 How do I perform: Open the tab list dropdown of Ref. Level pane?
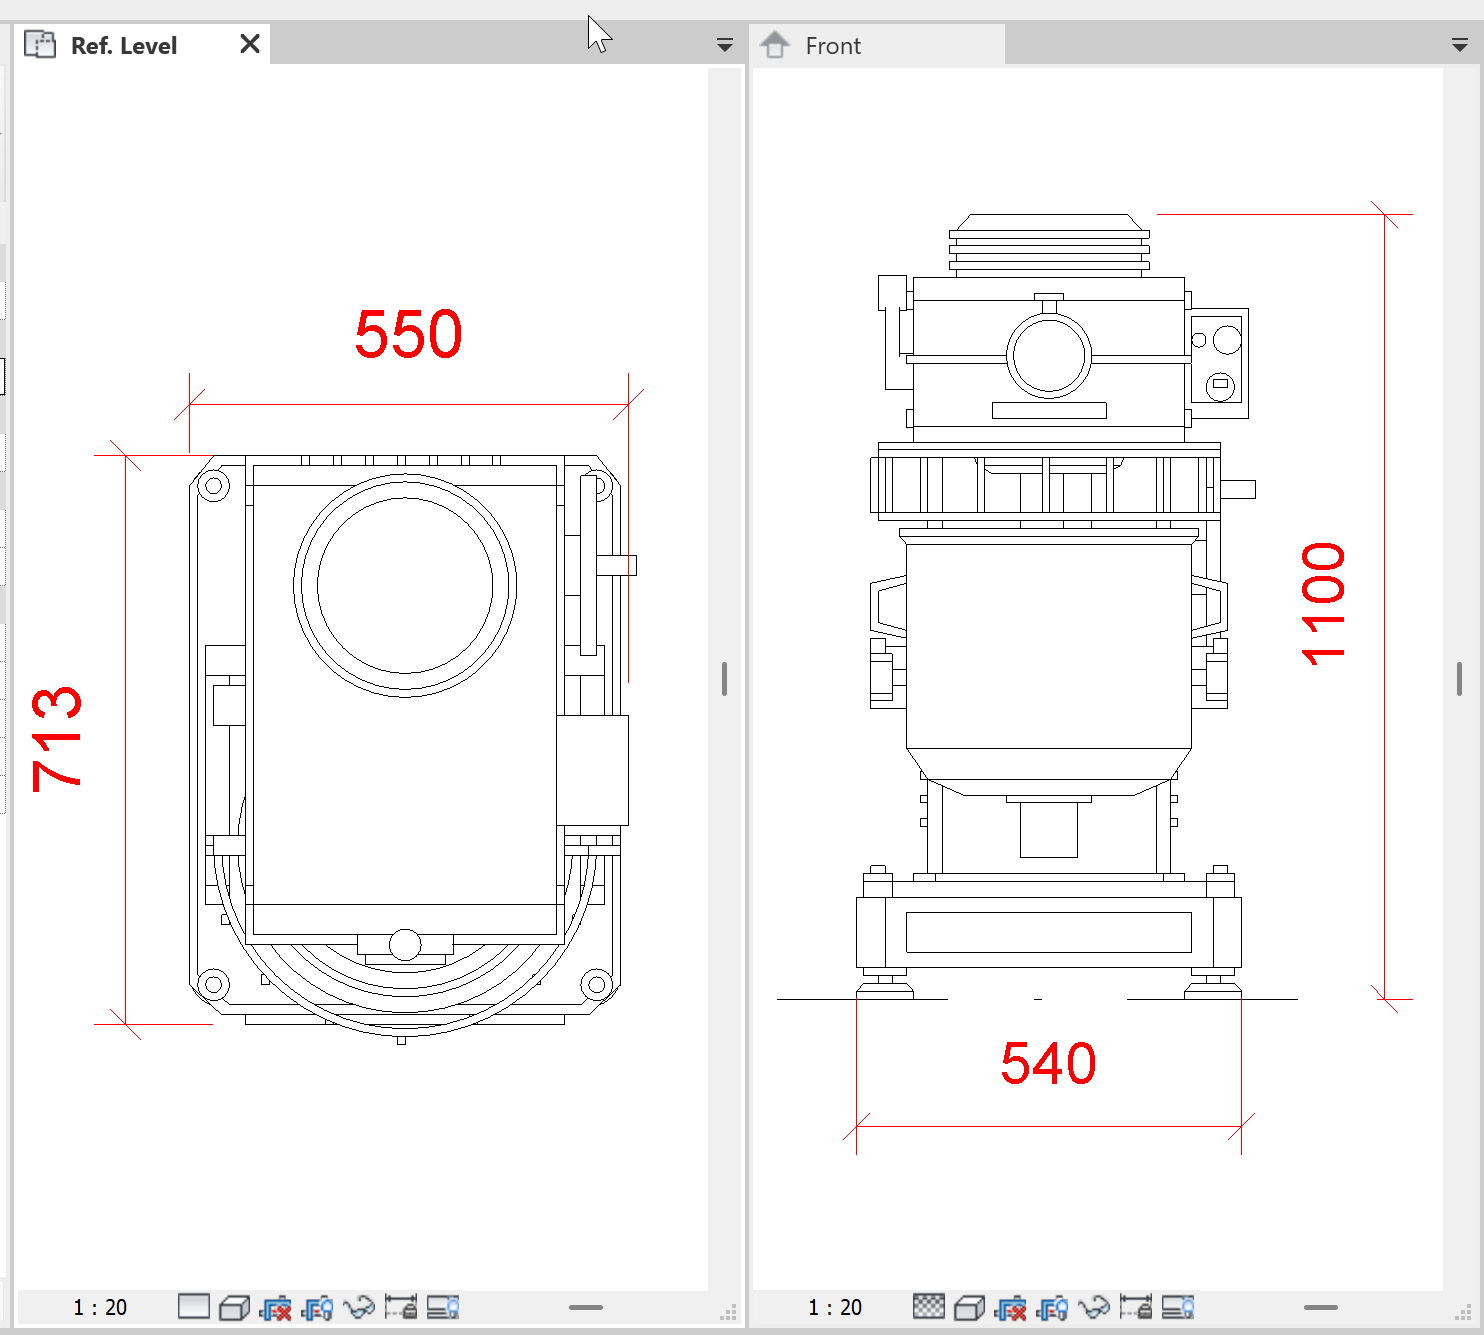[725, 45]
